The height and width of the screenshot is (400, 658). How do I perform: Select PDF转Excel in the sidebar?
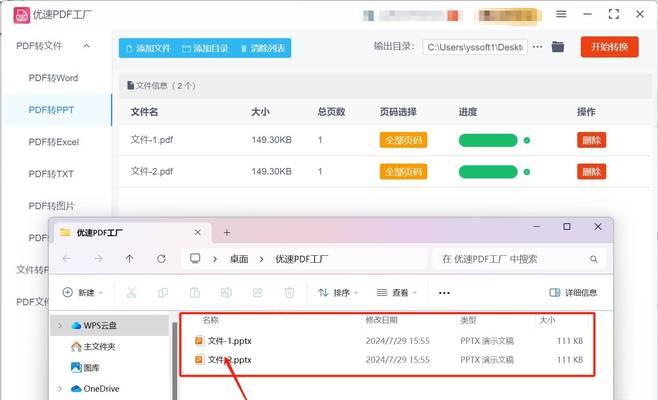click(54, 142)
